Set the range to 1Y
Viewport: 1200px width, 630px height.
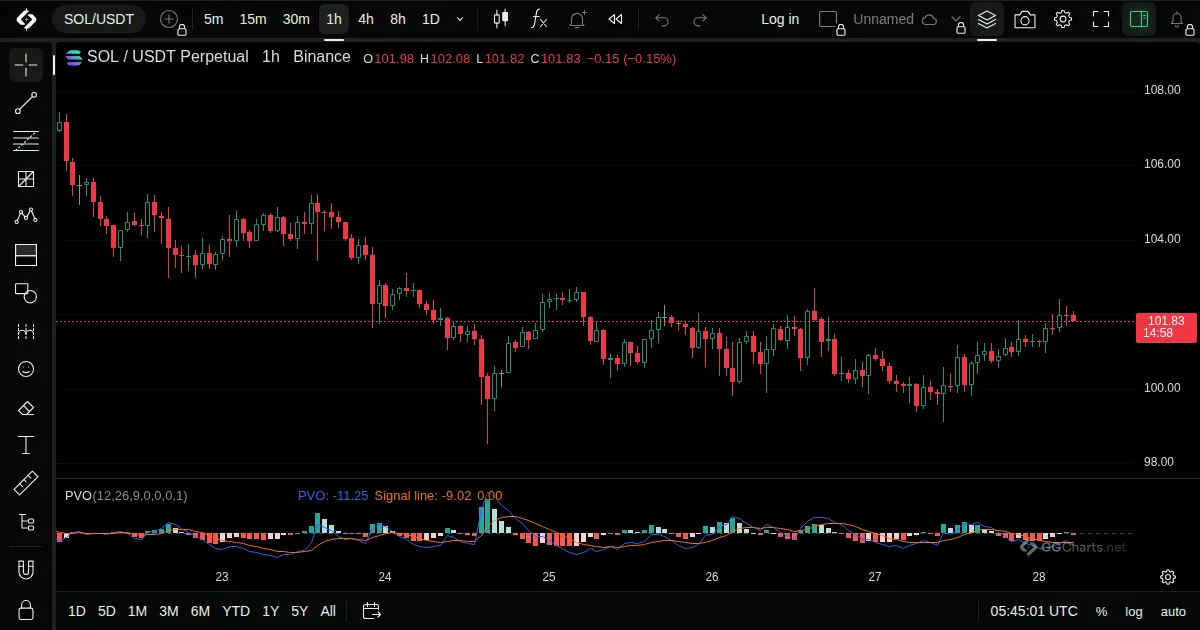[x=270, y=611]
